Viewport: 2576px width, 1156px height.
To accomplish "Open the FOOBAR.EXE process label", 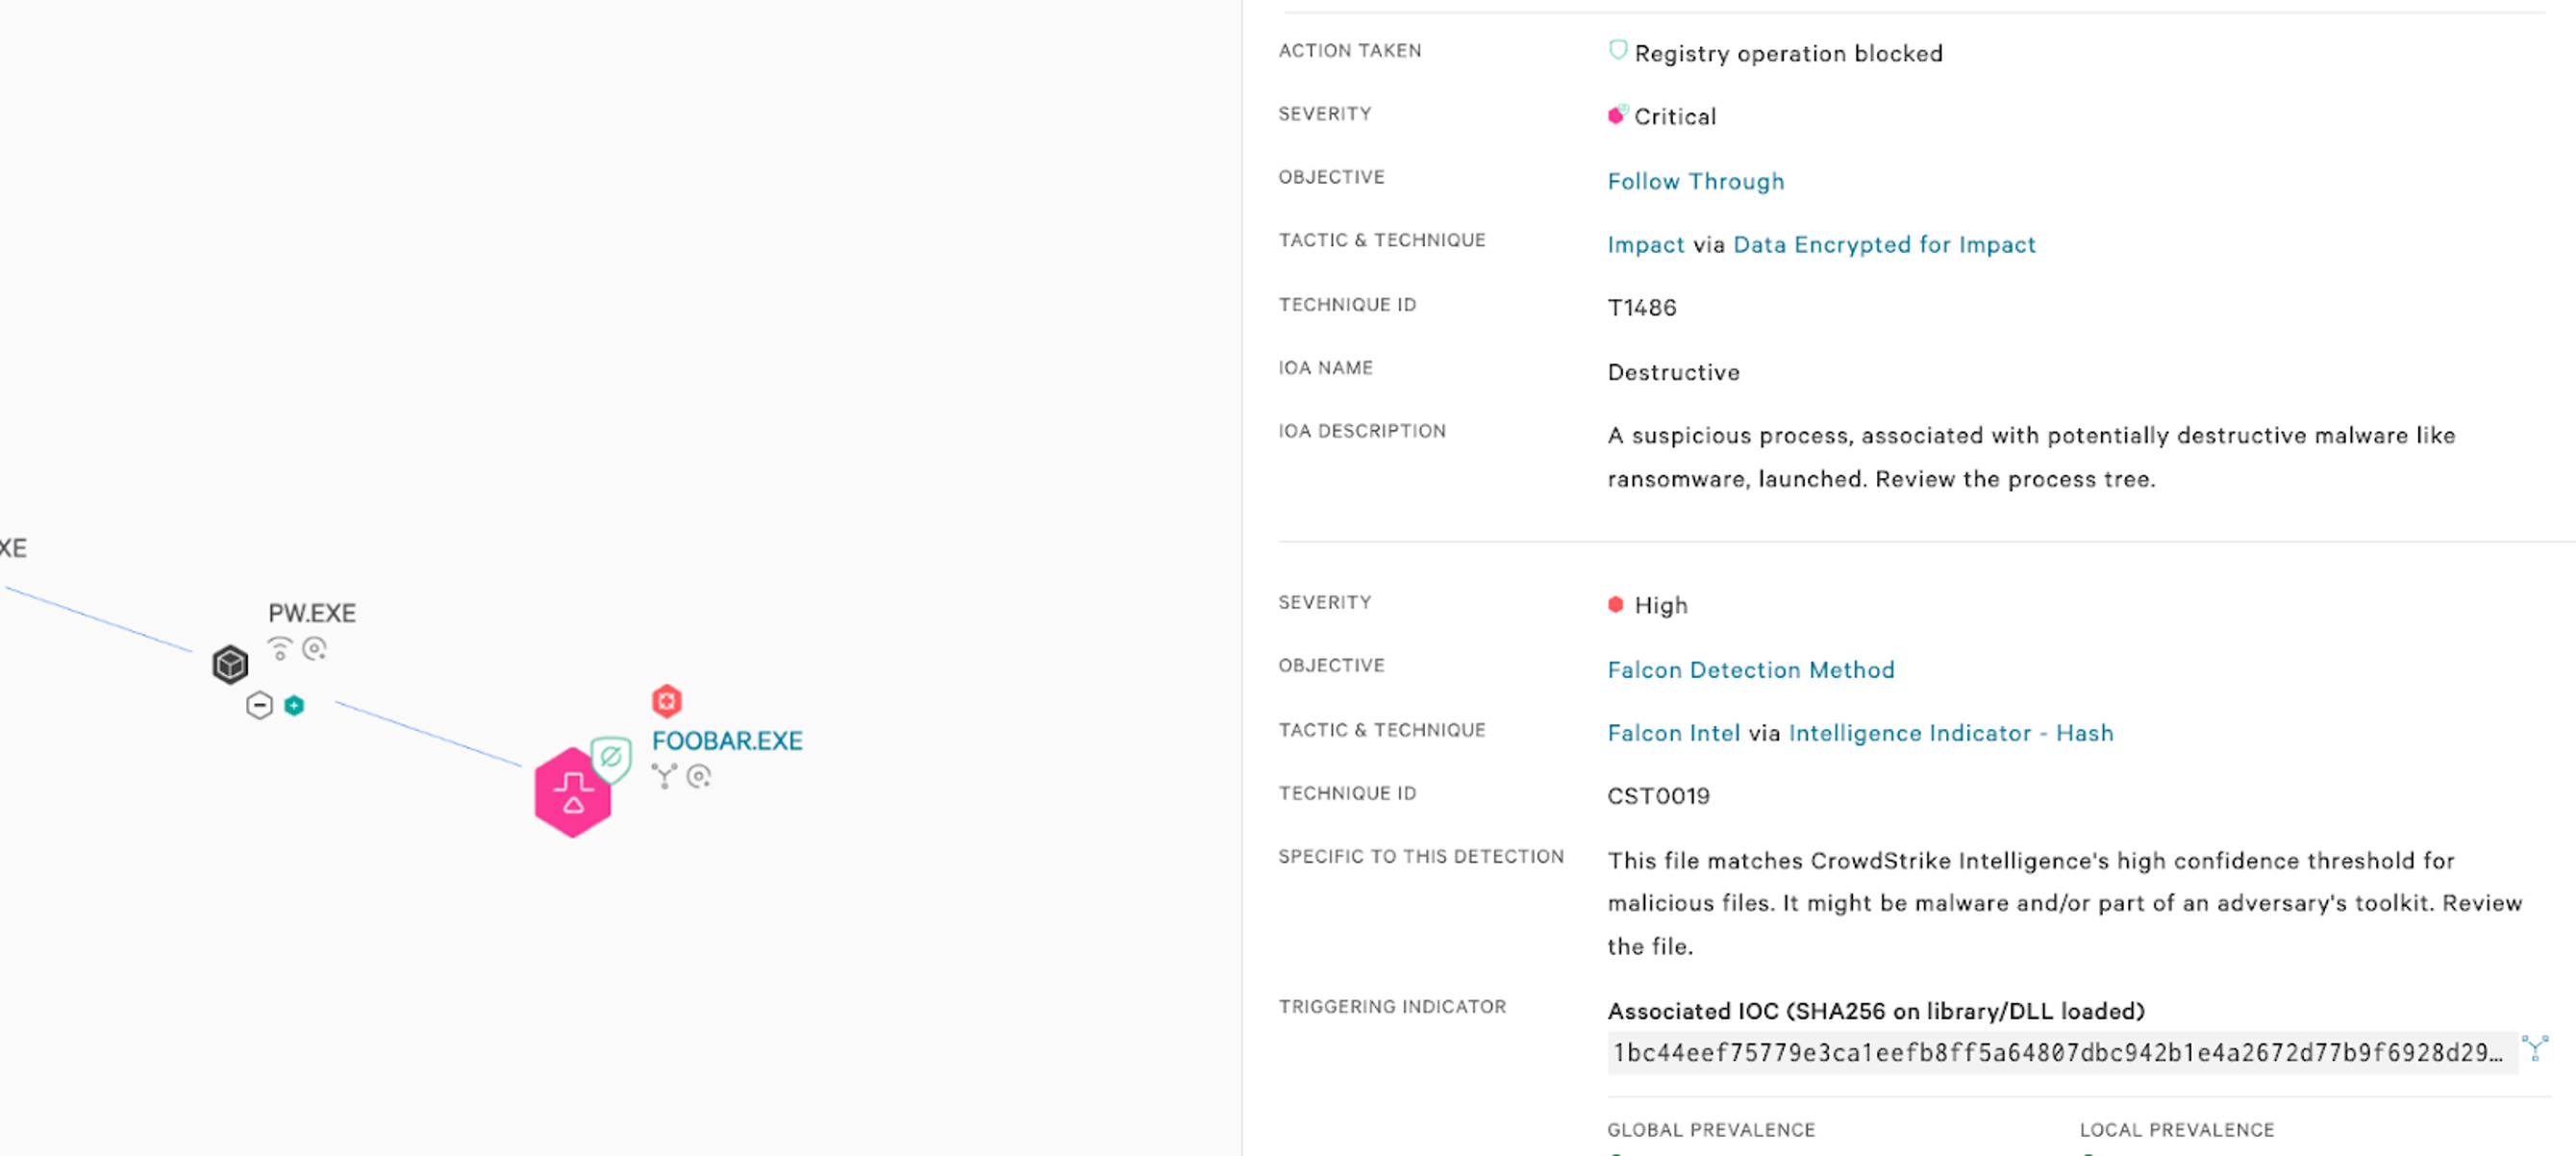I will 727,741.
